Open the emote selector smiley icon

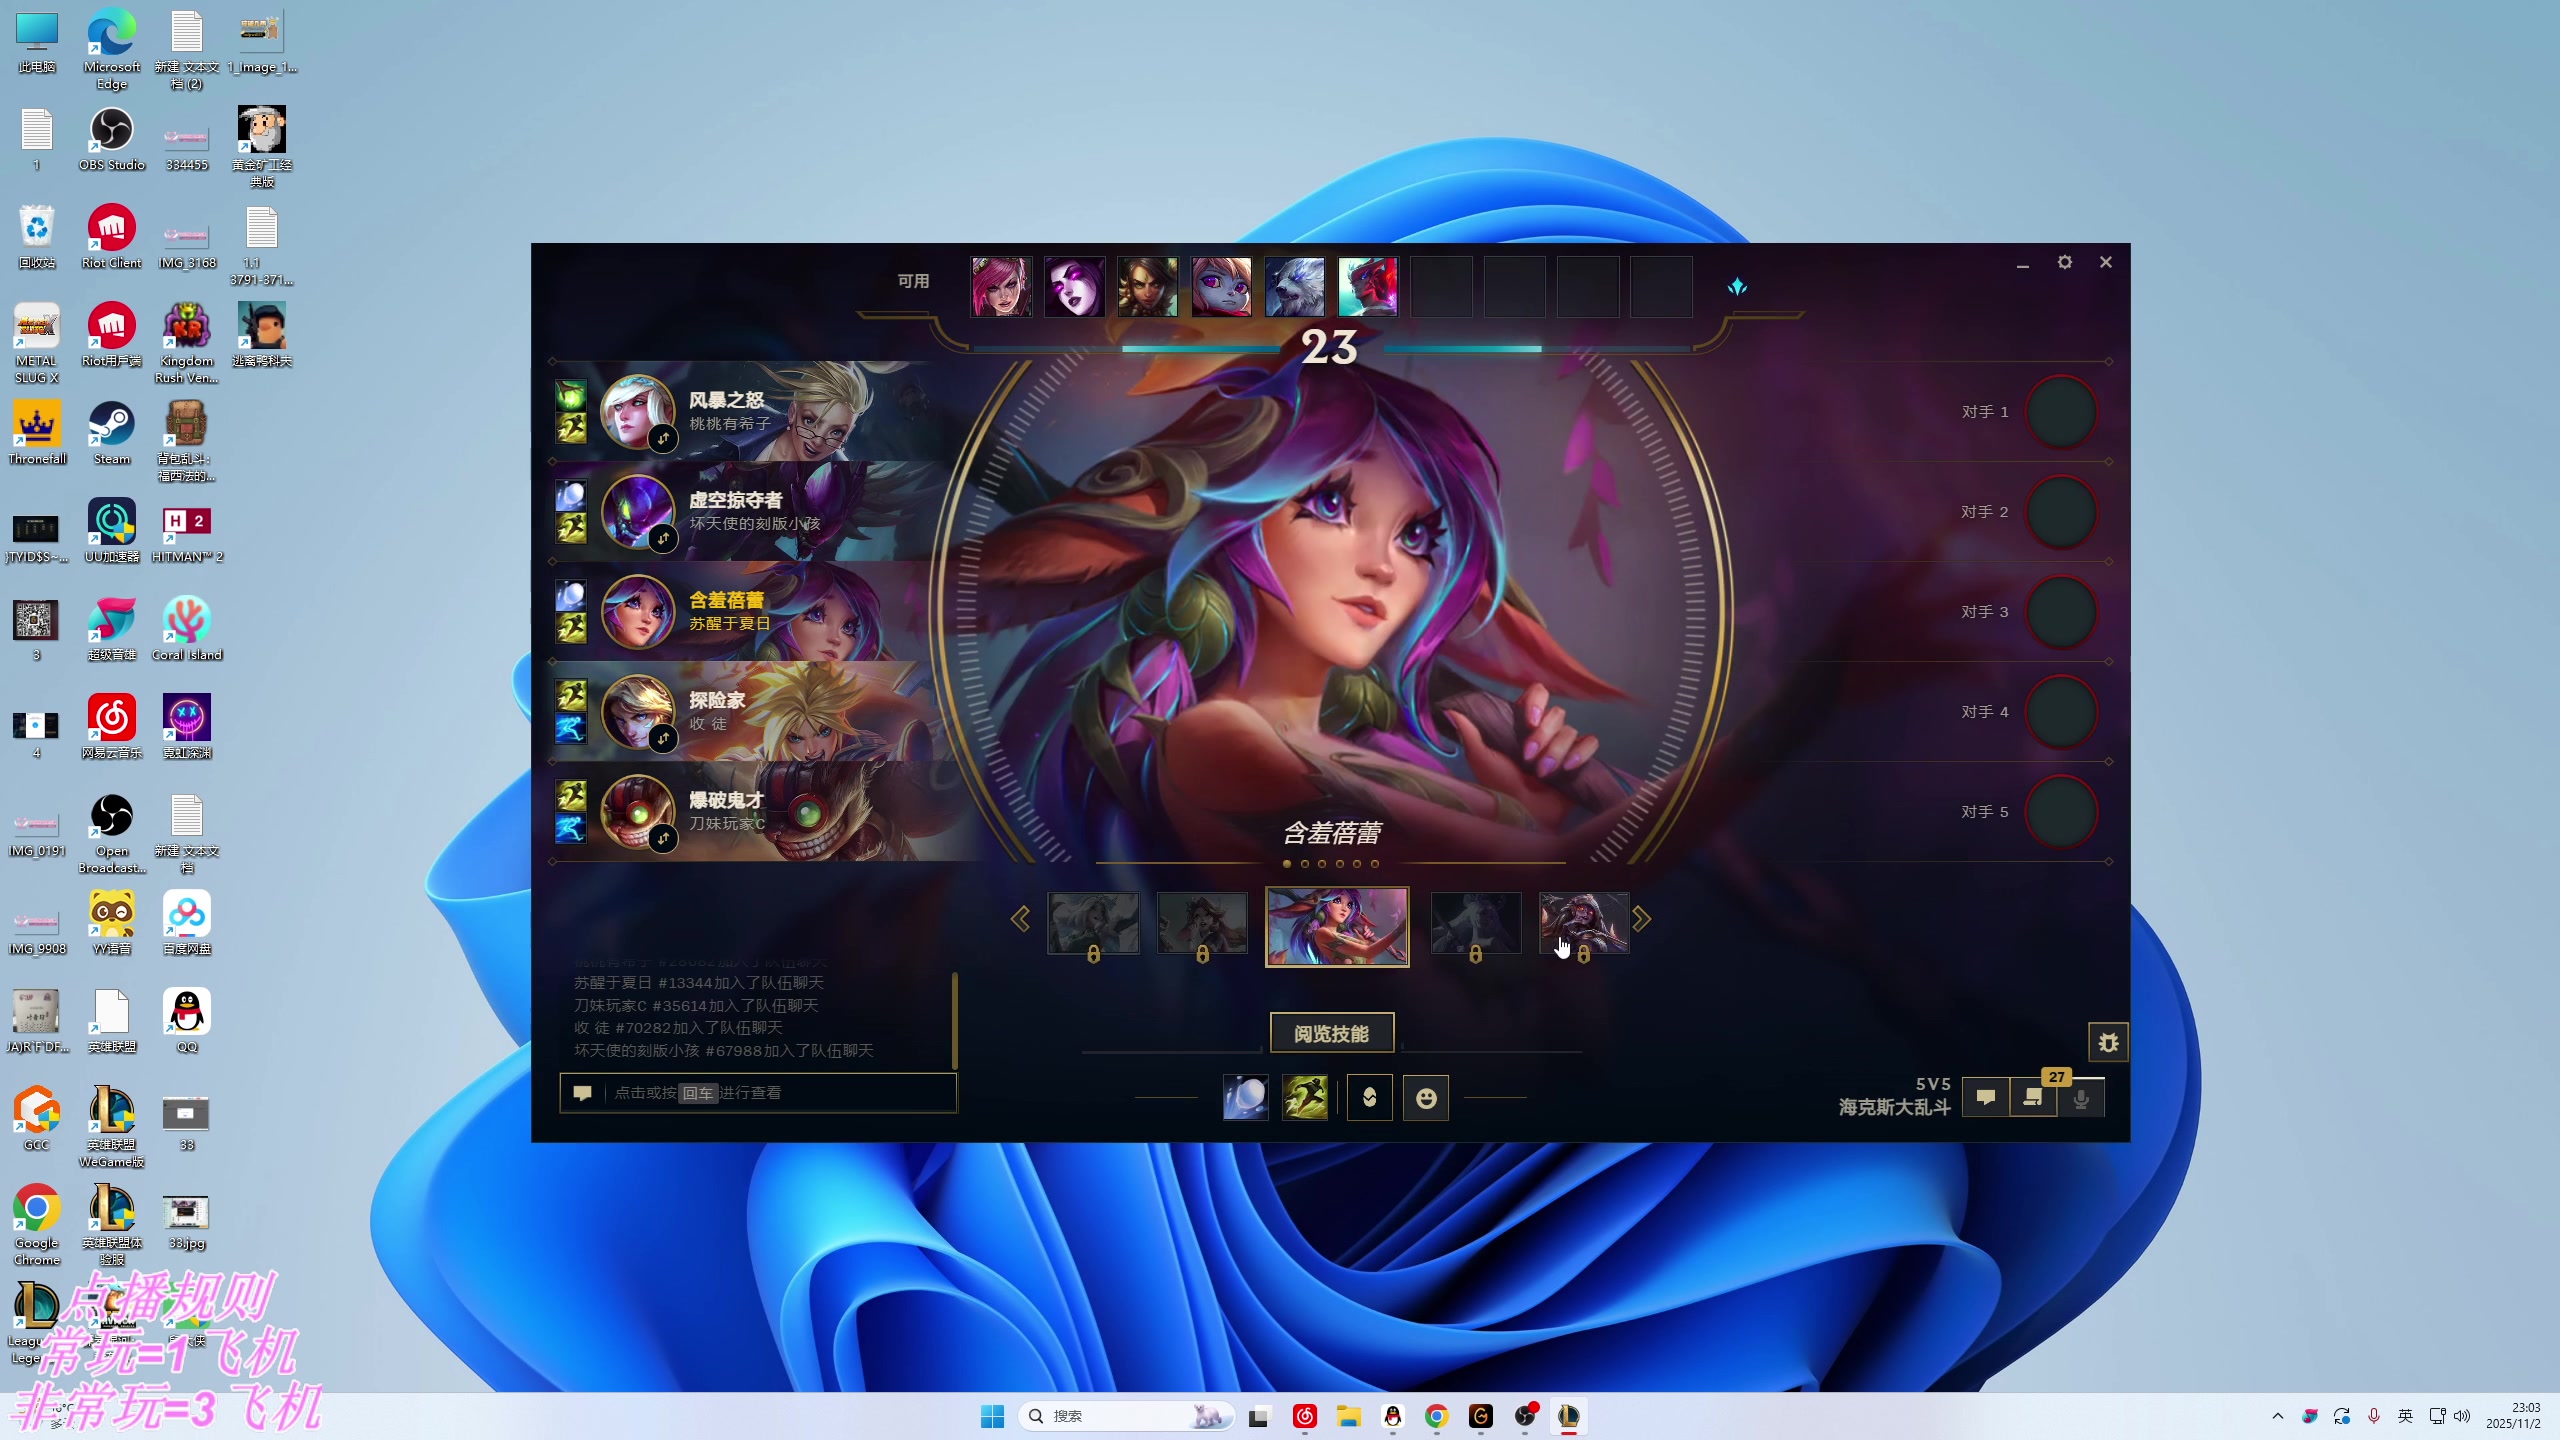[1426, 1098]
